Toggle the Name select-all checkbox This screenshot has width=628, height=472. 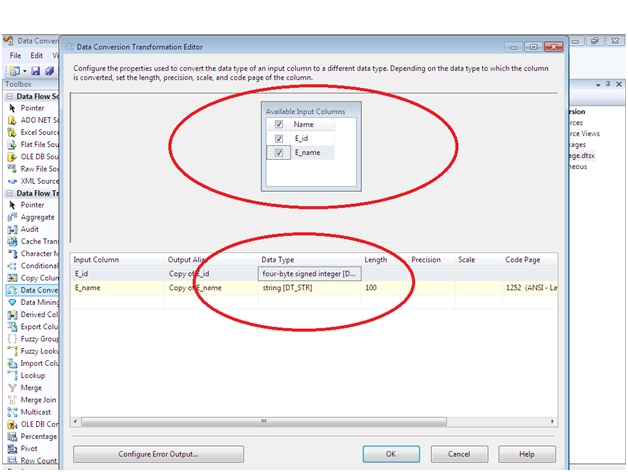[x=279, y=124]
